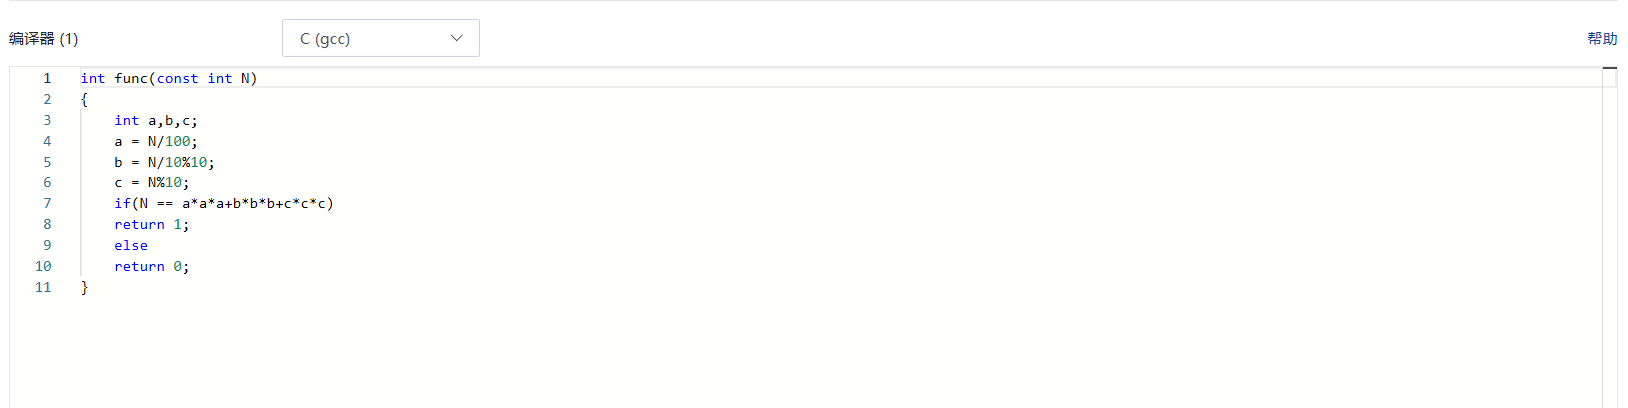This screenshot has height=408, width=1628.
Task: Select line number 5 in the gutter
Action: [46, 162]
